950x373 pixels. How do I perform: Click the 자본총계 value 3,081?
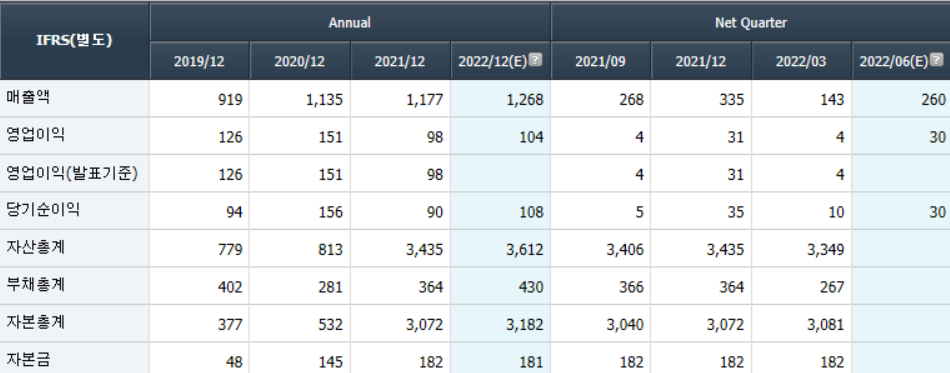click(827, 325)
